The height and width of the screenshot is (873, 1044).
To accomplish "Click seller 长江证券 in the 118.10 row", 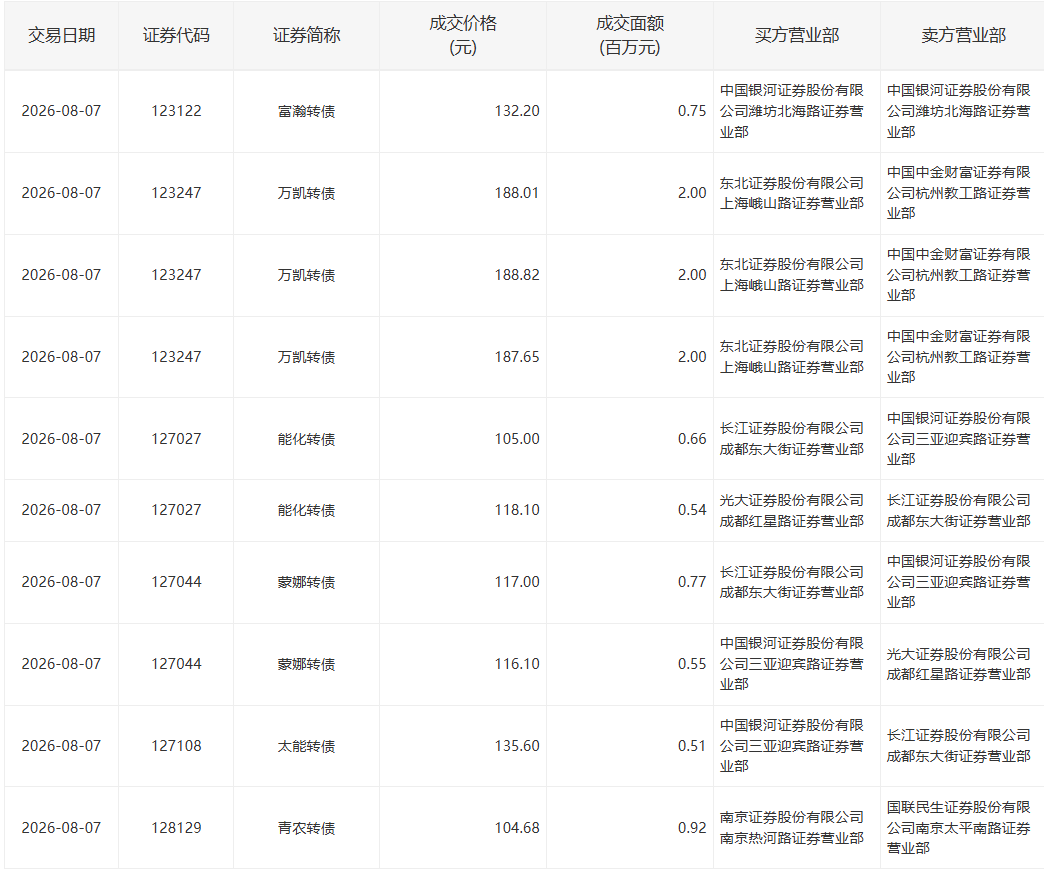I will (x=958, y=510).
